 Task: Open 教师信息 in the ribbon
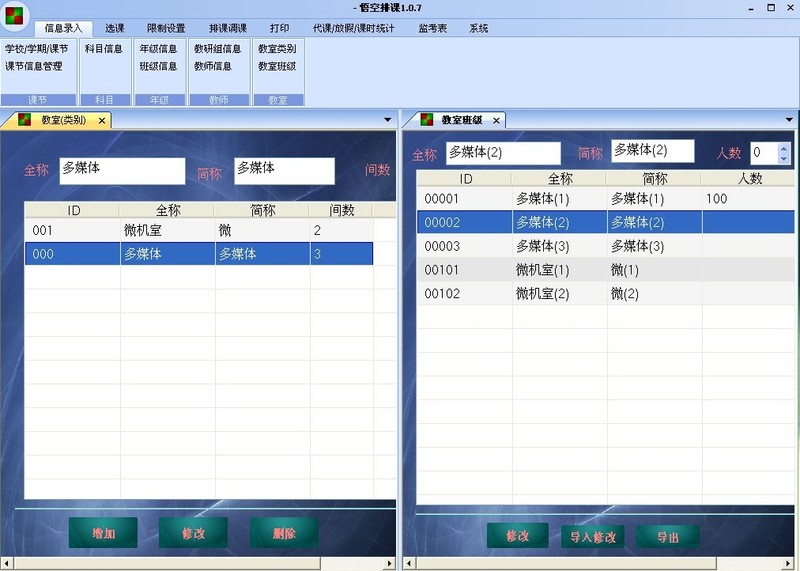pos(213,66)
